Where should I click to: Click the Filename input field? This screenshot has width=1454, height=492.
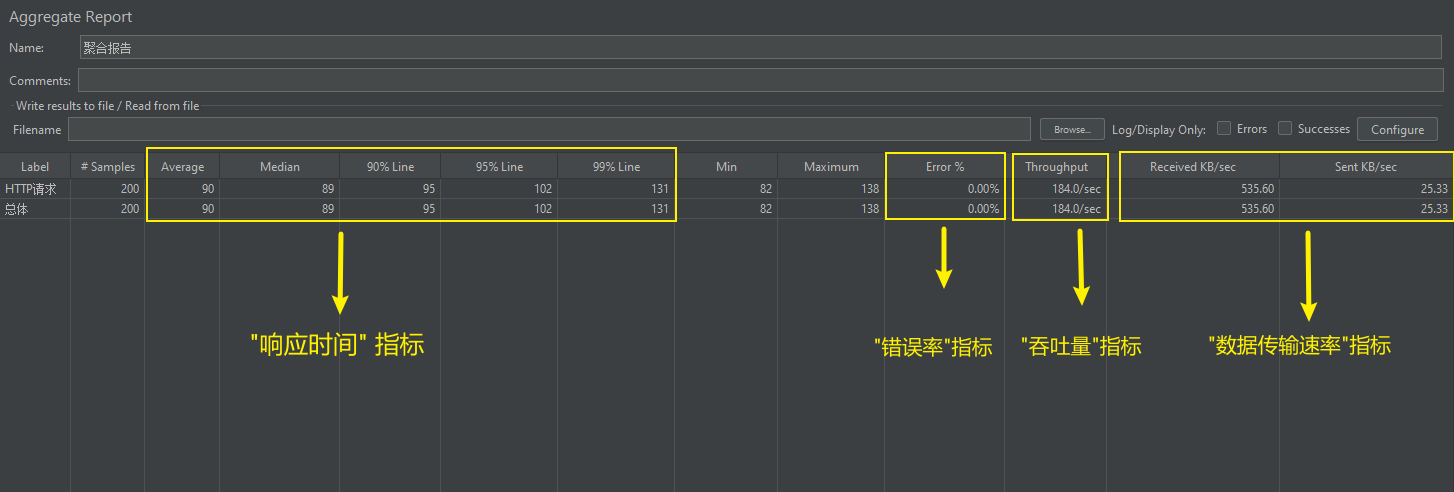coord(548,129)
